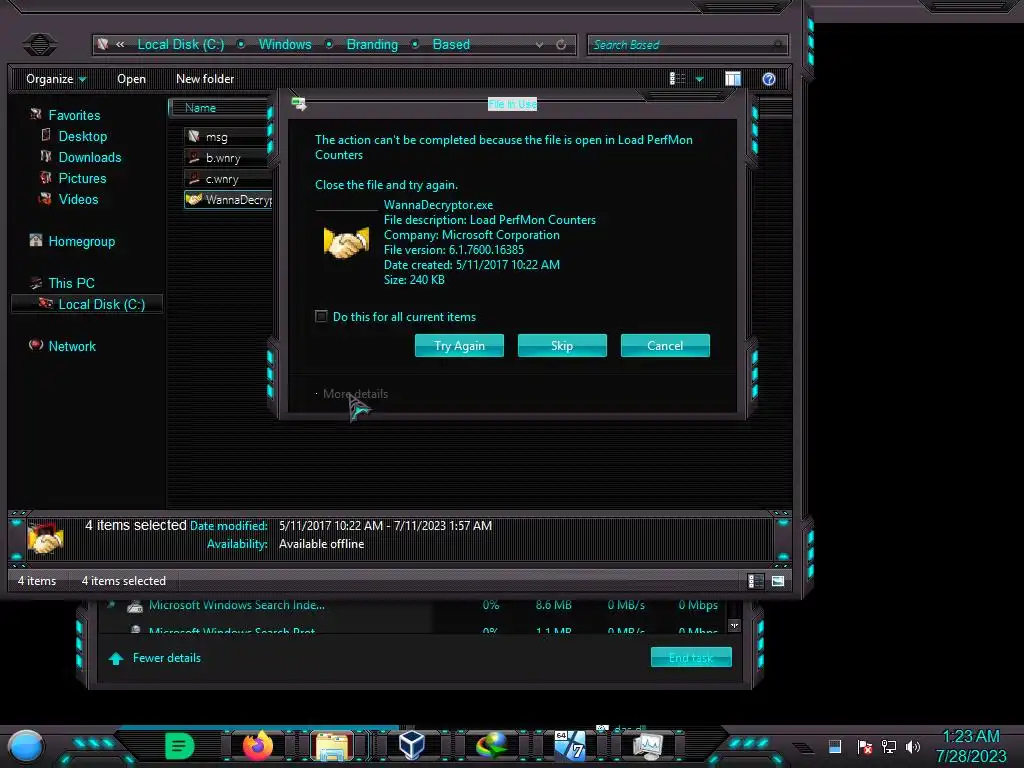Image resolution: width=1024 pixels, height=768 pixels.
Task: Check Do this for all current items
Action: coord(321,316)
